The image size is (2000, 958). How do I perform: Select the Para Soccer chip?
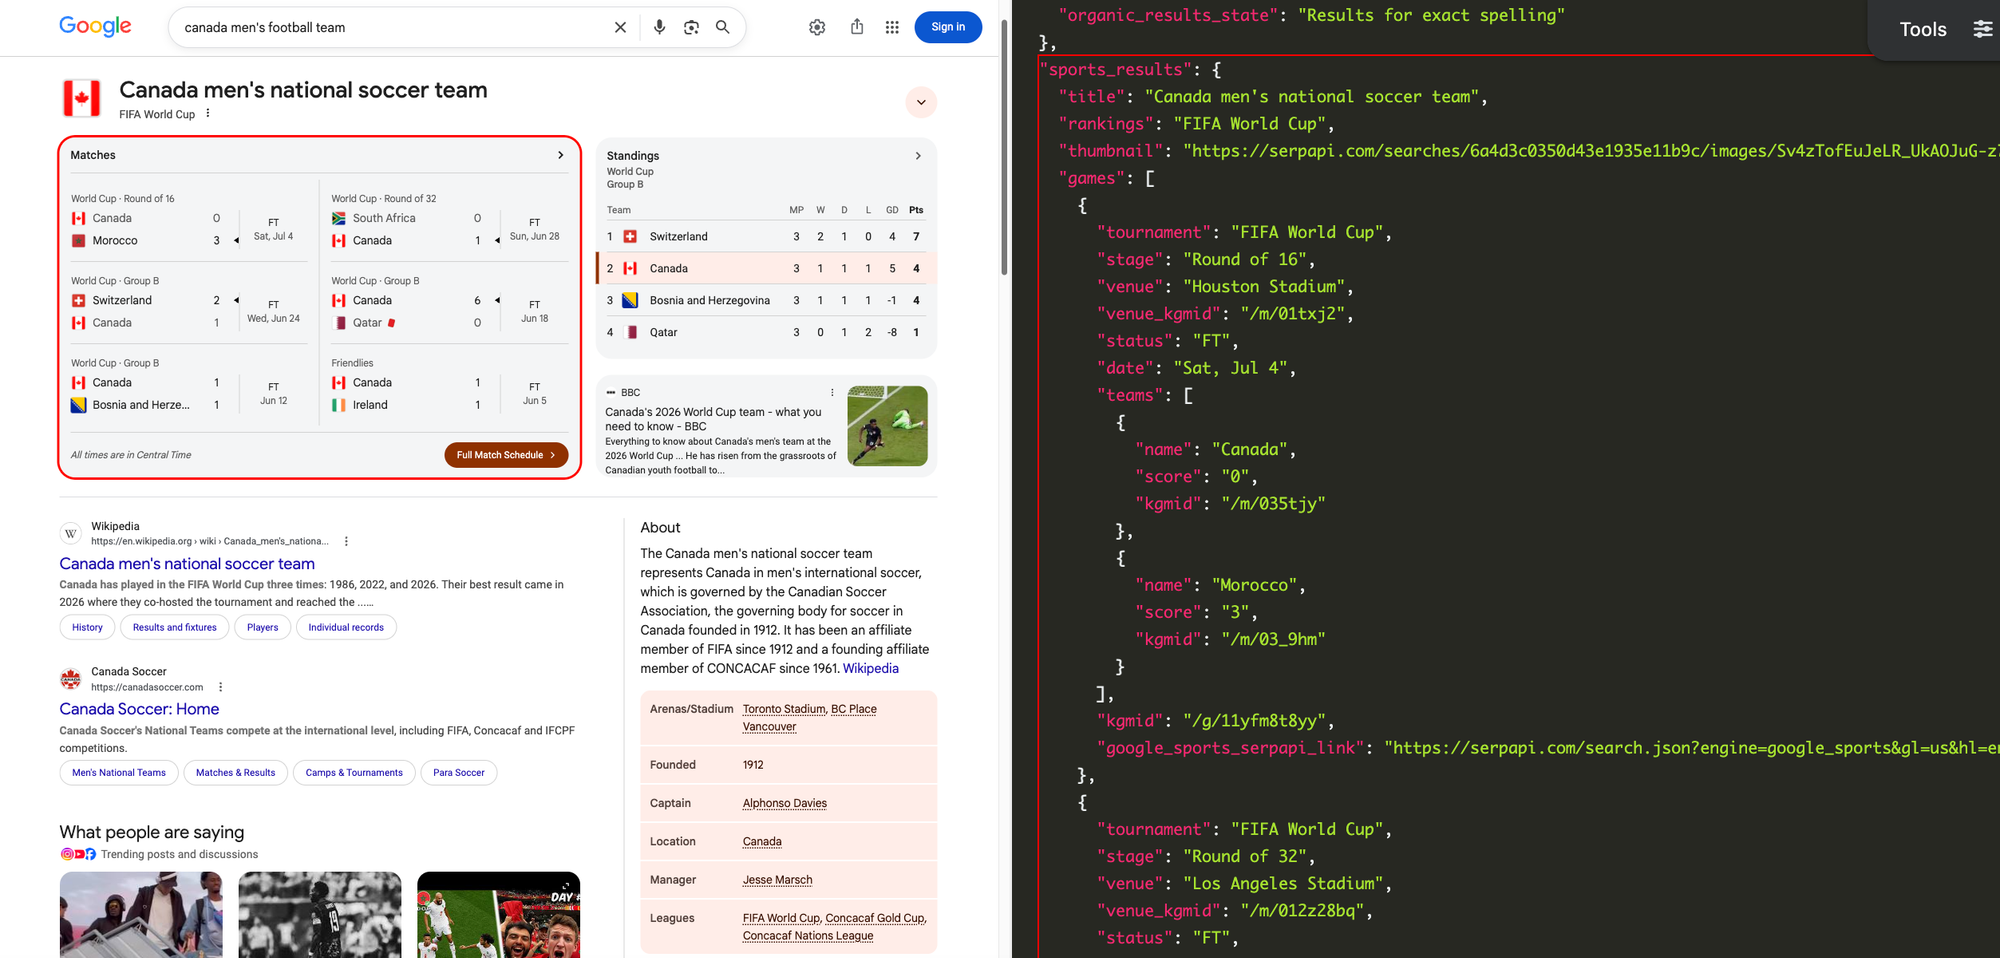(x=459, y=773)
